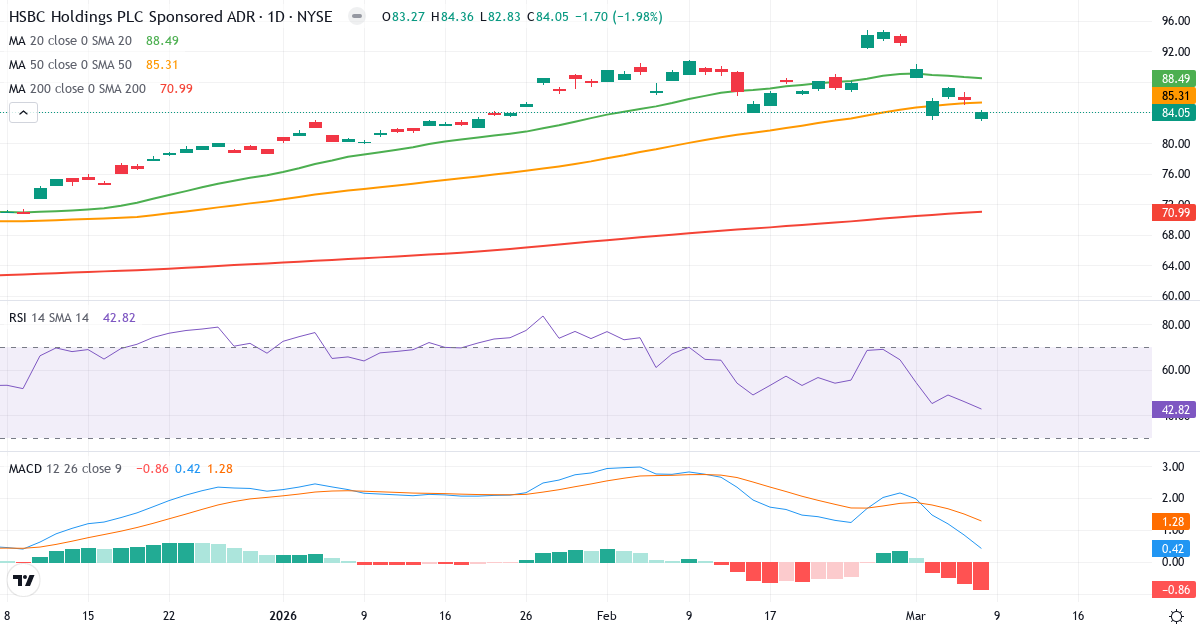Open chart settings with the gear icon
The image size is (1200, 630).
point(1176,618)
